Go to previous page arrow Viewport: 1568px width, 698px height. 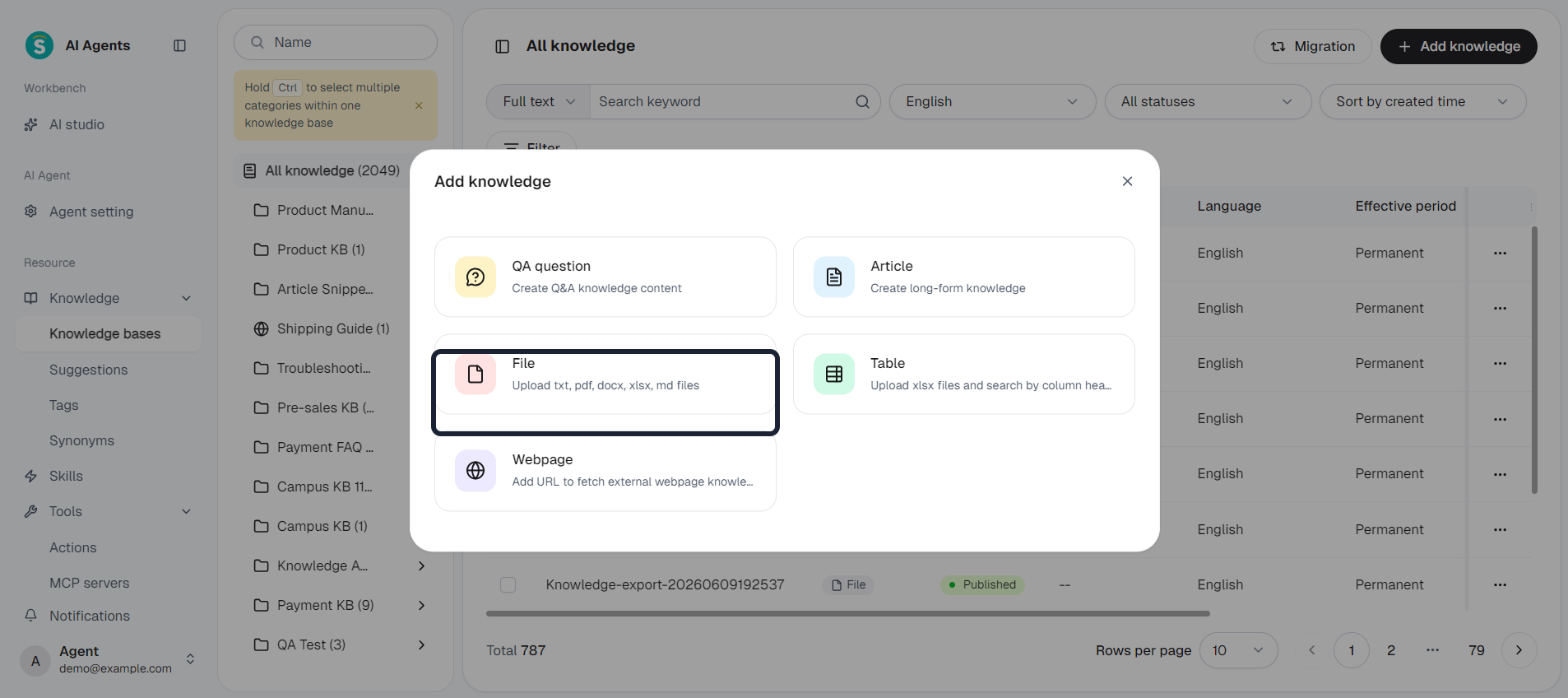point(1313,650)
